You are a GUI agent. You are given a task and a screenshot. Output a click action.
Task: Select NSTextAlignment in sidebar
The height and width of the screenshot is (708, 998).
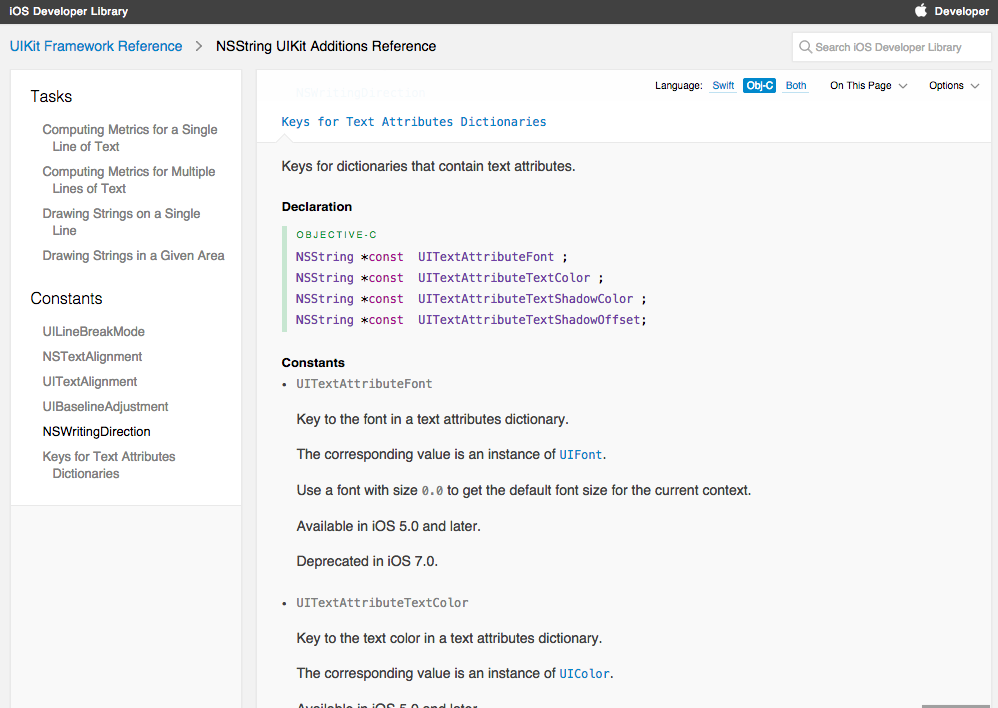point(92,357)
